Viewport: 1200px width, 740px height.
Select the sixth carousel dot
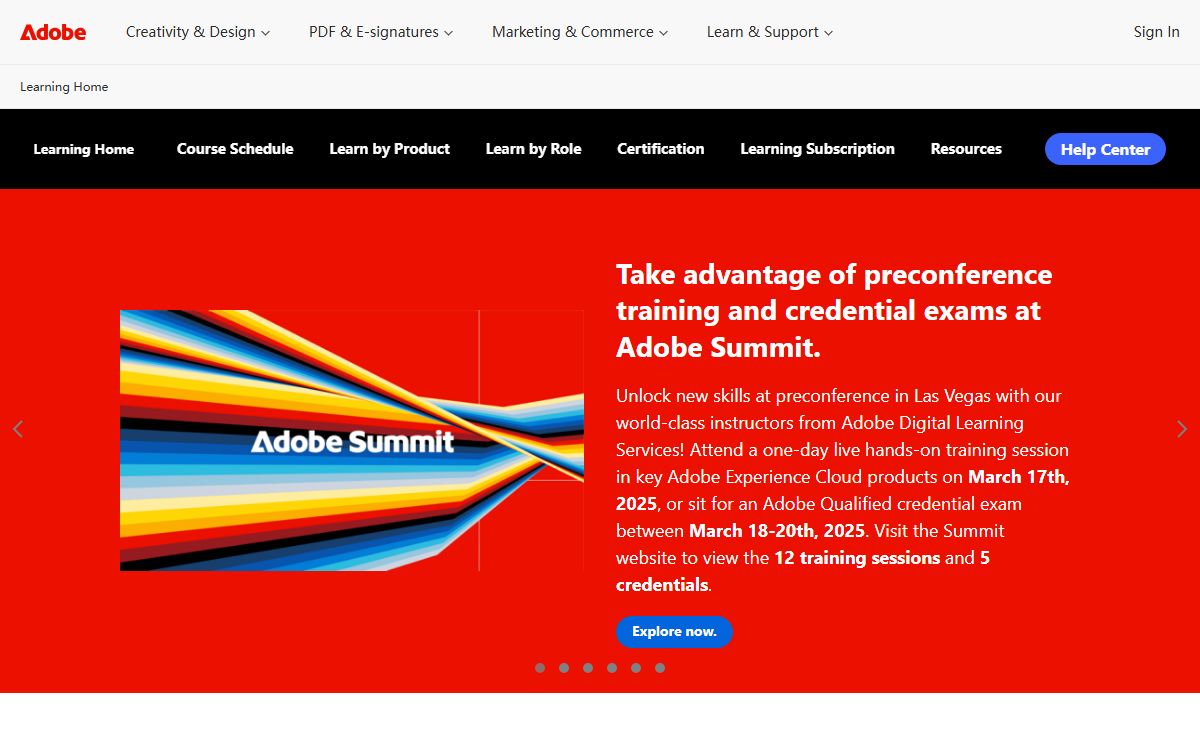[x=660, y=668]
